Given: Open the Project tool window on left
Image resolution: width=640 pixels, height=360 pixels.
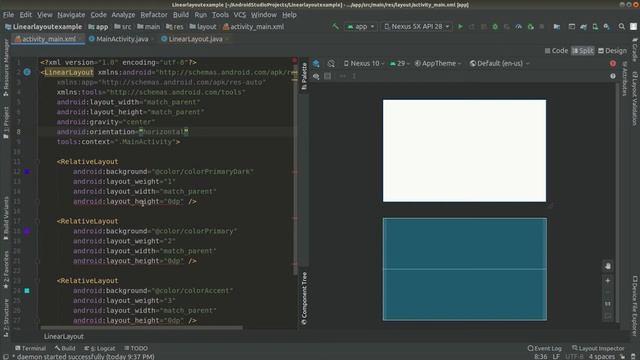Looking at the screenshot, I should pos(6,122).
